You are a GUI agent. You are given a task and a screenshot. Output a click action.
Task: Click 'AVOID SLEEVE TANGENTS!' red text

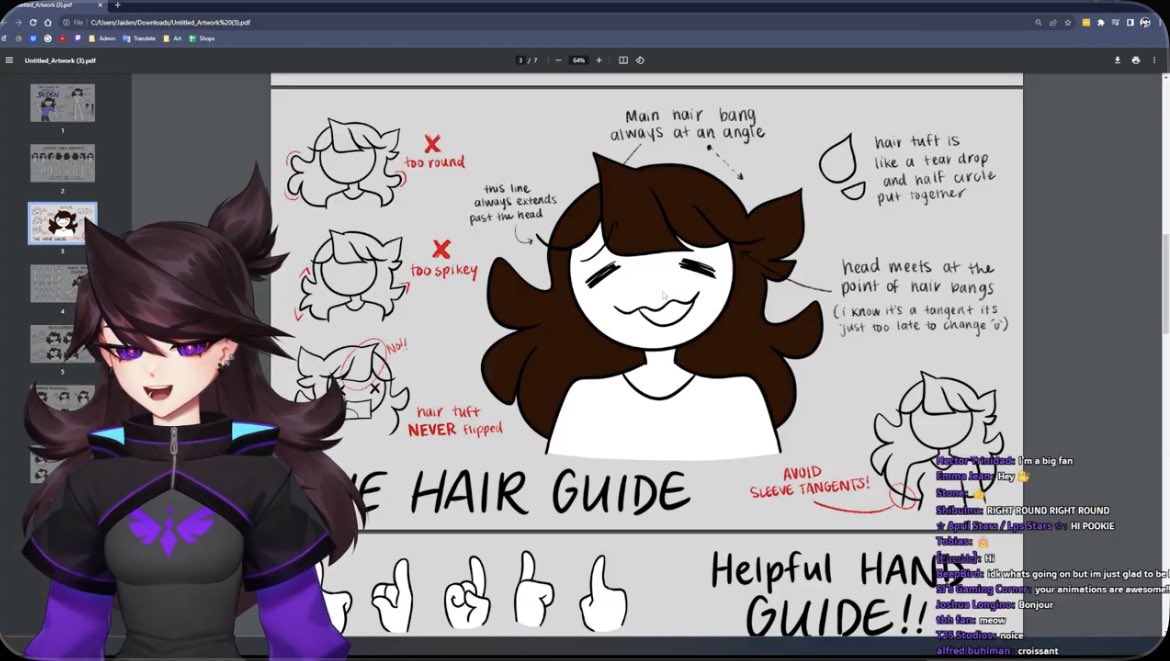[x=810, y=483]
